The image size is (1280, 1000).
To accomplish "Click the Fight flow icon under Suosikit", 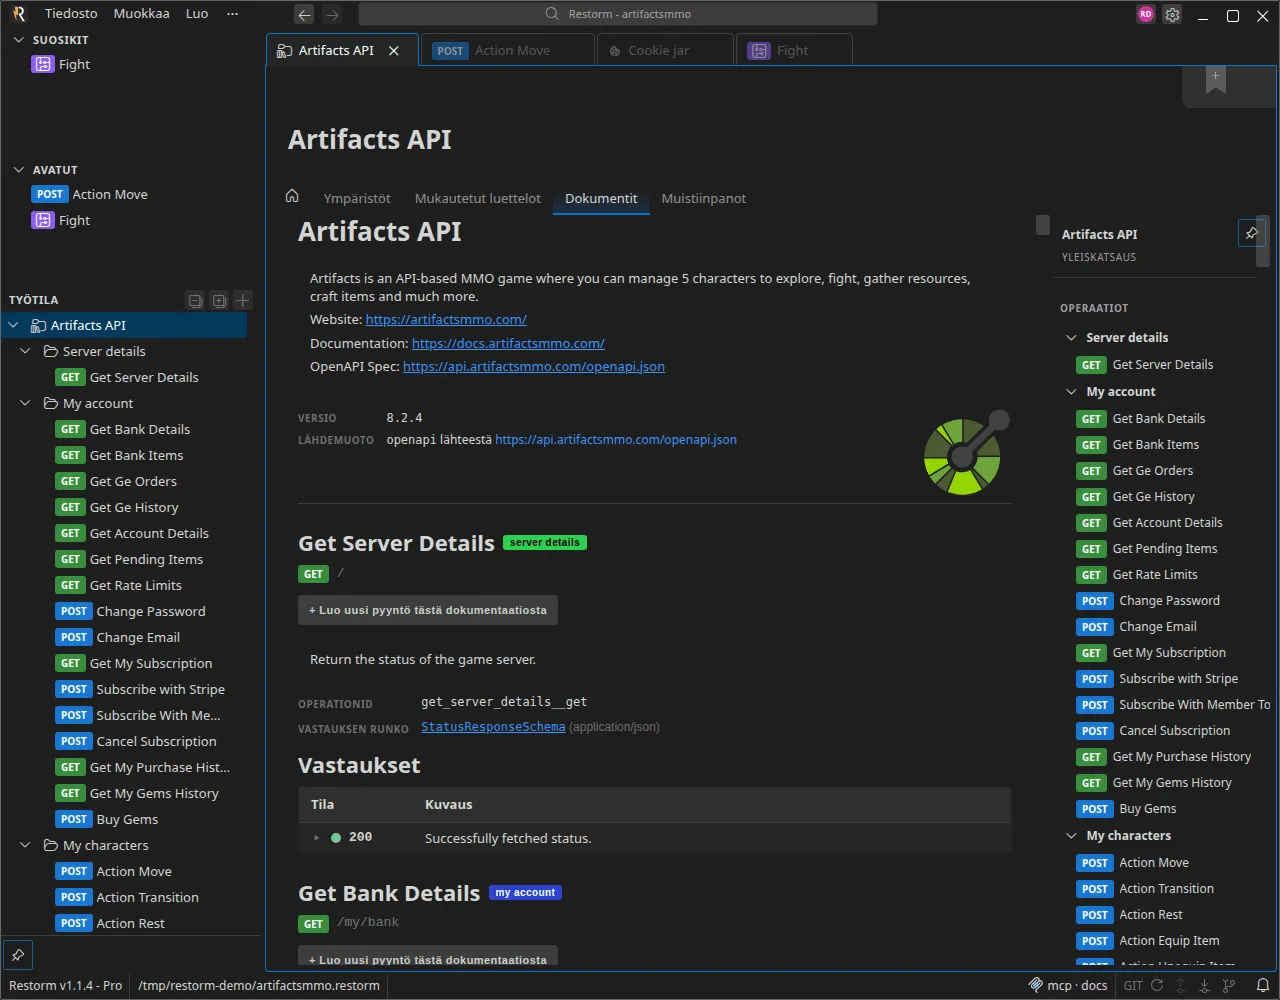I will (42, 64).
